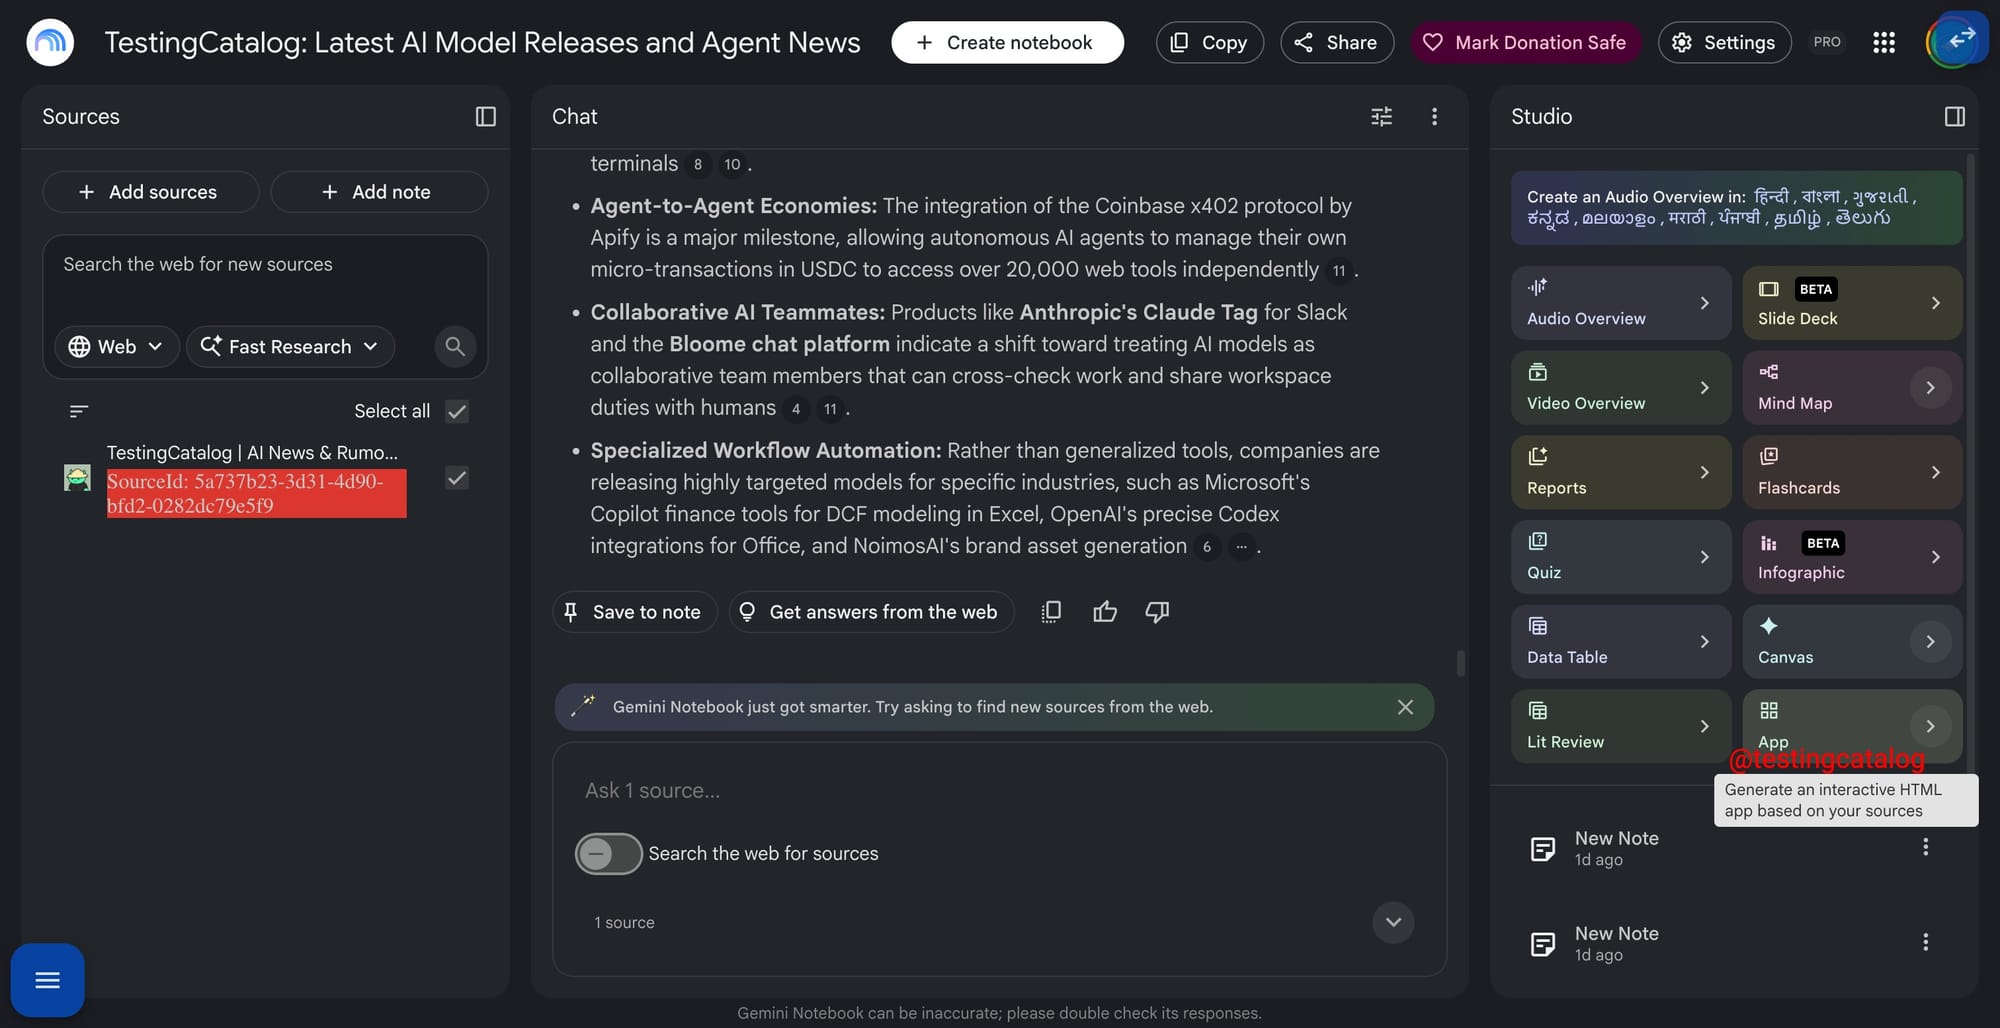Submit web source search magnifier
This screenshot has height=1028, width=2000.
point(455,346)
